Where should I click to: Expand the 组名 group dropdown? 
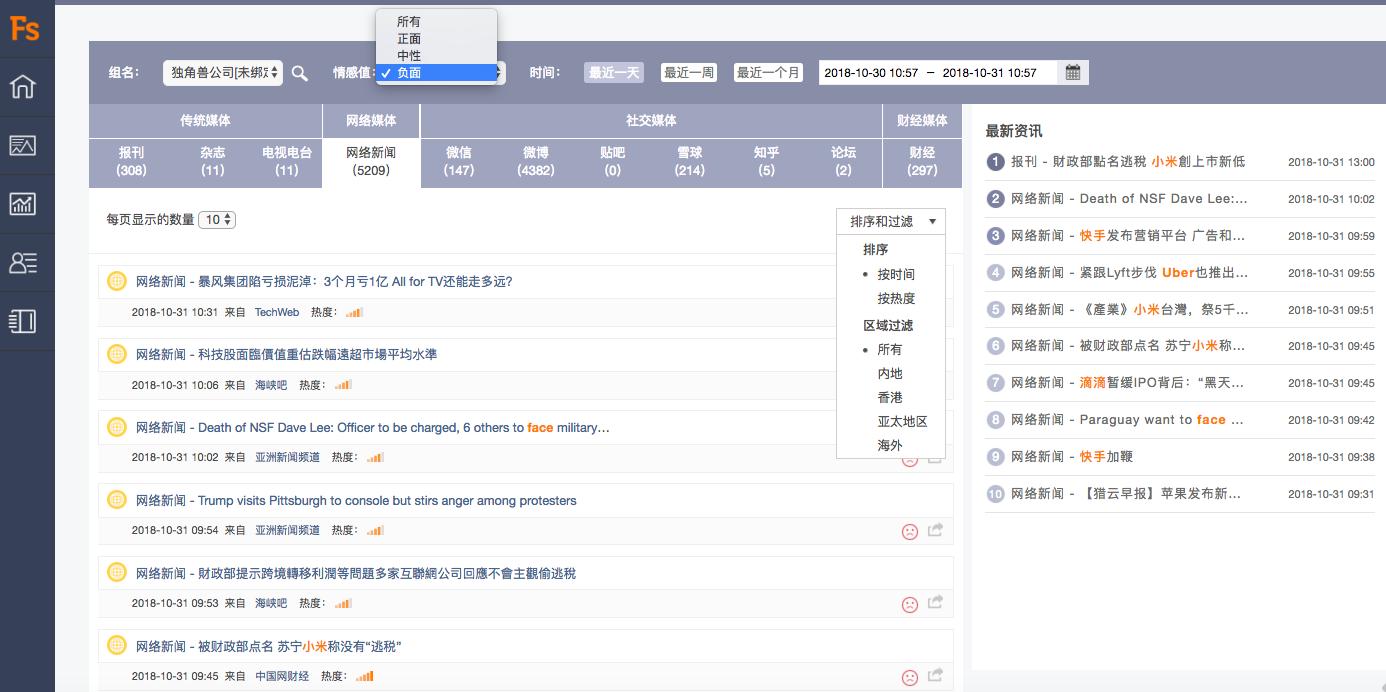pos(222,73)
